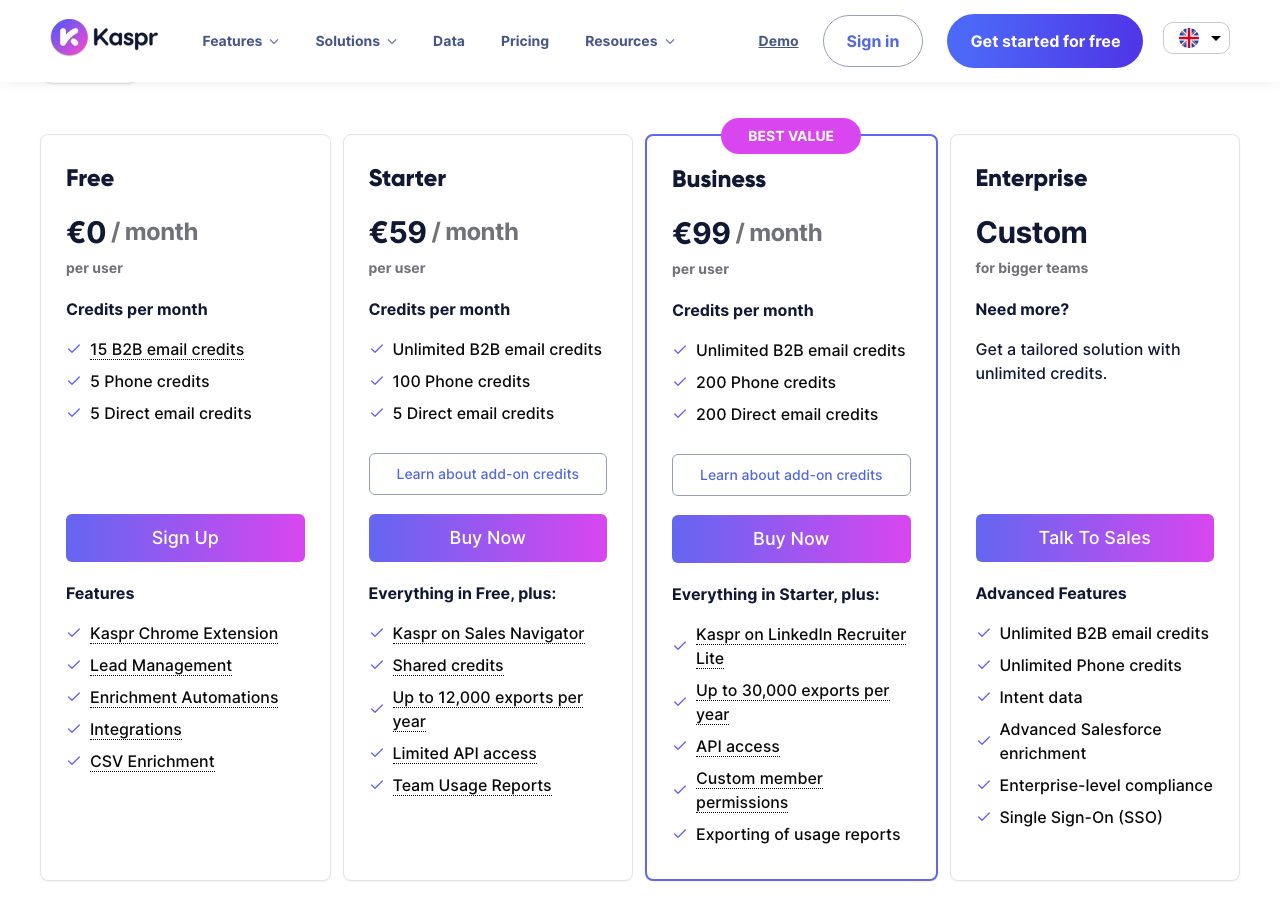Expand the Solutions menu

coord(356,41)
